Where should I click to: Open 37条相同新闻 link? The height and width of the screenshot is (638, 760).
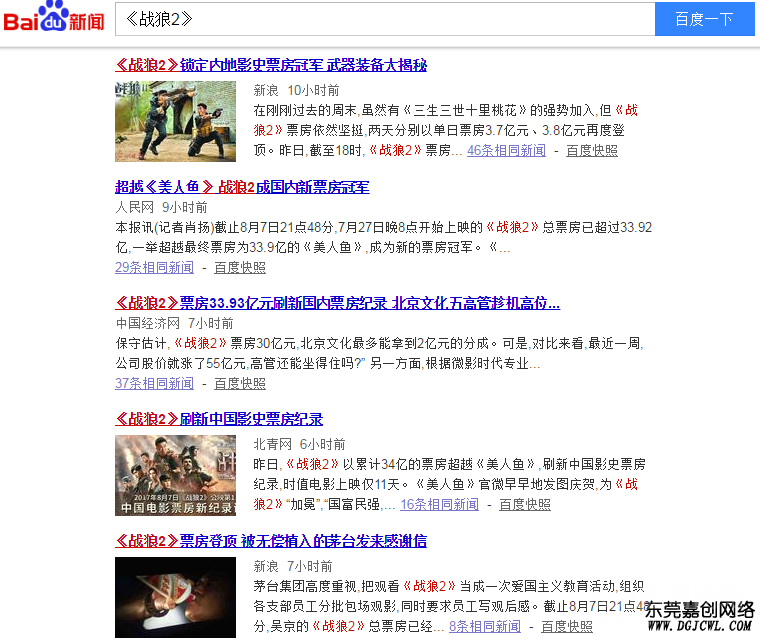point(155,383)
